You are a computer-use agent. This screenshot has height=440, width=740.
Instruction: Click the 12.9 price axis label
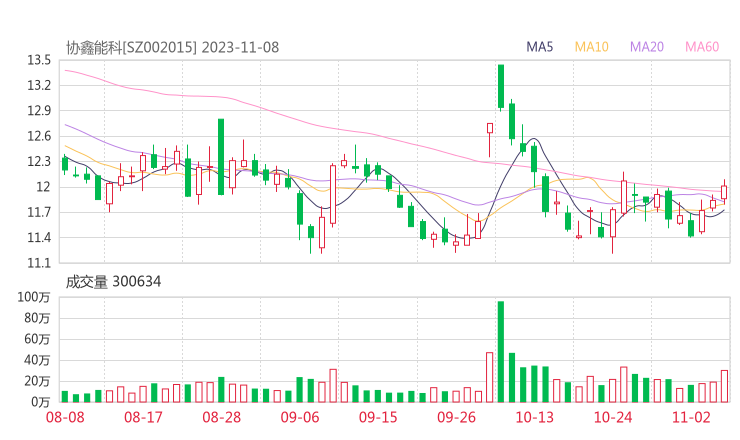[x=39, y=111]
